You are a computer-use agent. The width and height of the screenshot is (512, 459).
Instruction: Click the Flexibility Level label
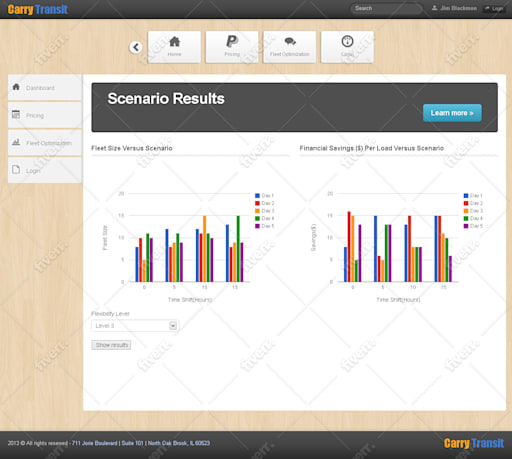[110, 314]
